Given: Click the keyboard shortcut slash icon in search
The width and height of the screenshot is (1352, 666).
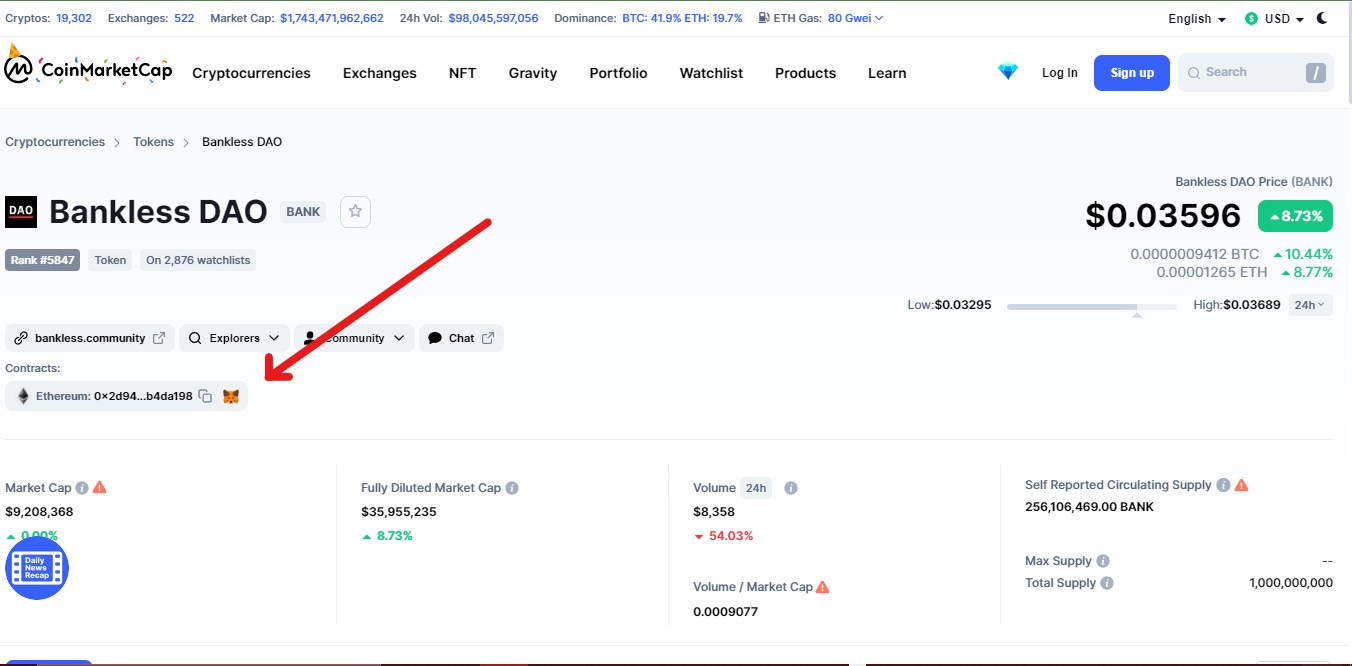Looking at the screenshot, I should pos(1315,73).
